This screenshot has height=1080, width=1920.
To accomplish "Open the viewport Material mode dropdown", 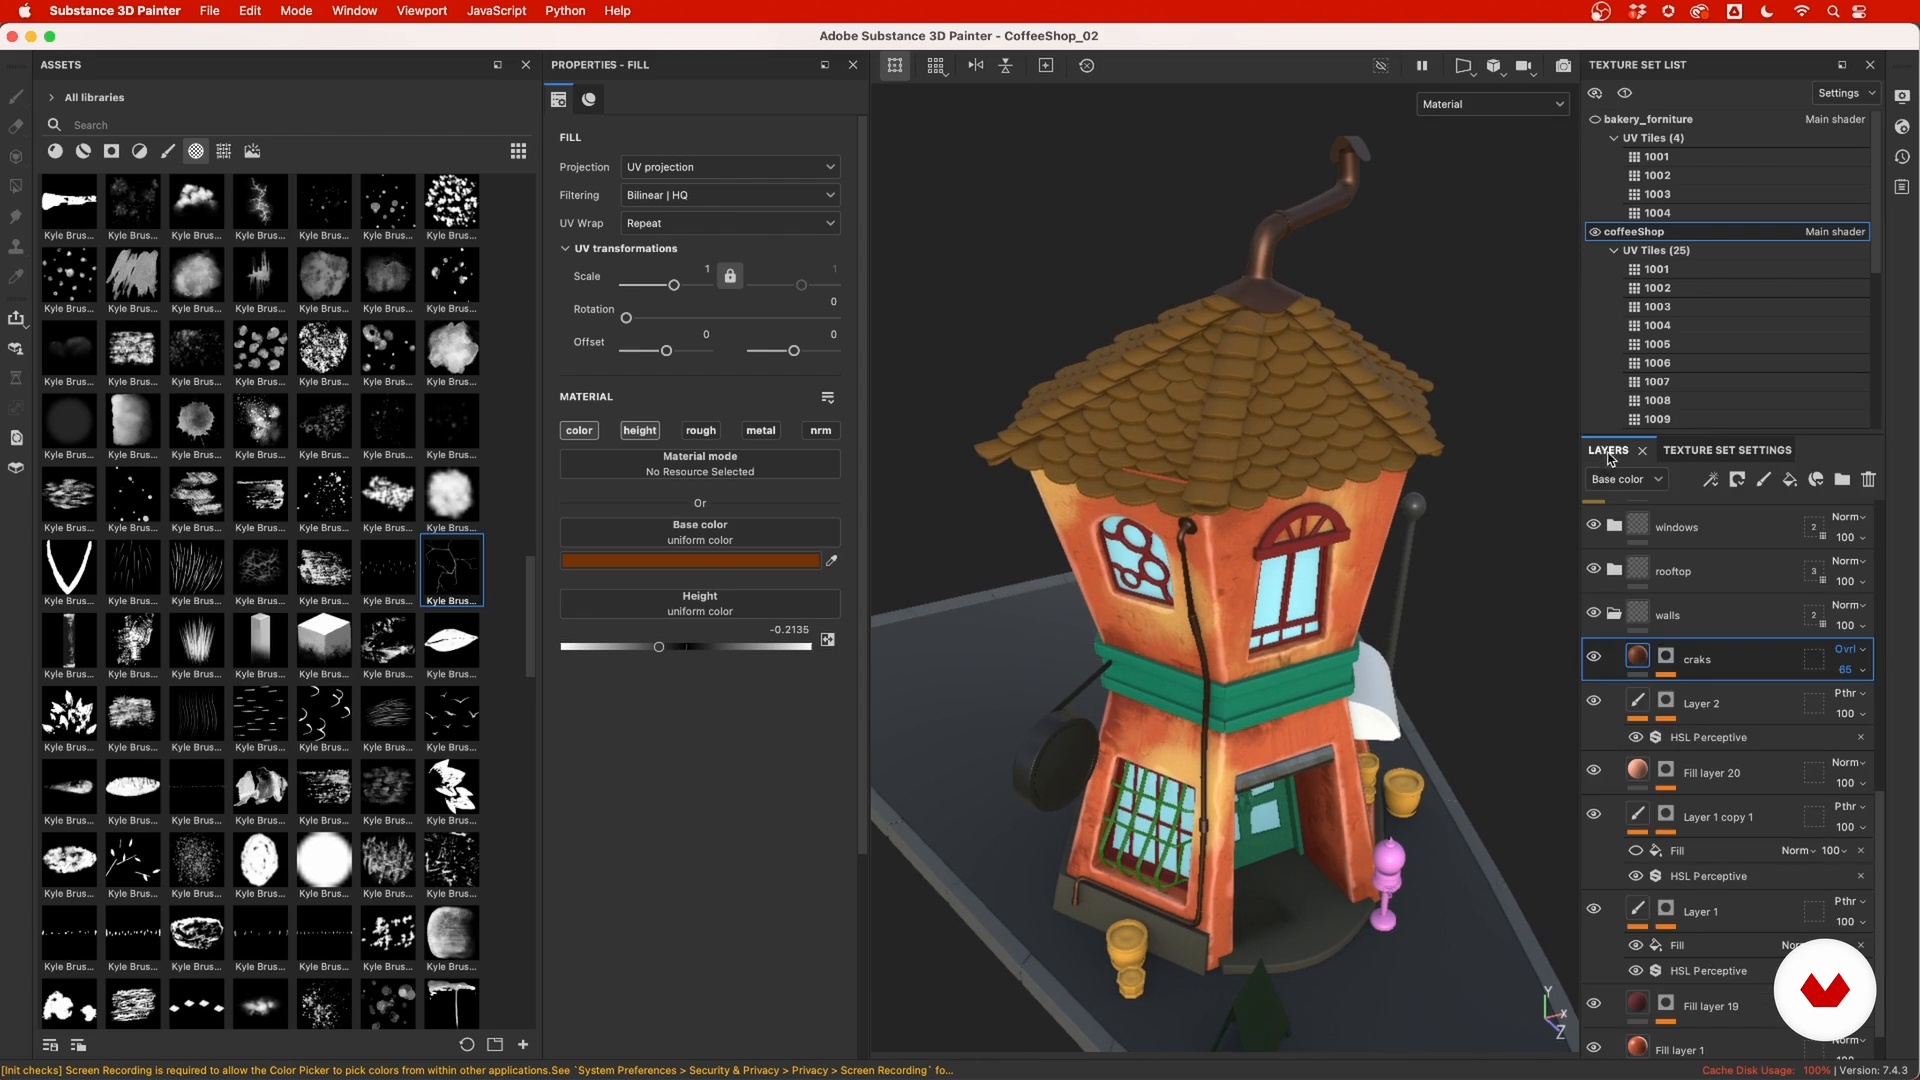I will click(1492, 104).
